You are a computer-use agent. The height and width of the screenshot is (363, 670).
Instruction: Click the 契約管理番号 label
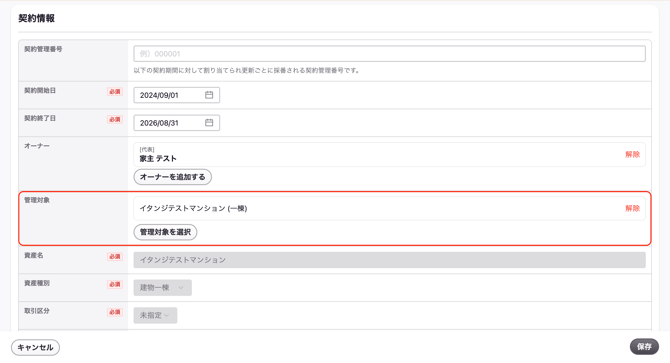(x=43, y=49)
